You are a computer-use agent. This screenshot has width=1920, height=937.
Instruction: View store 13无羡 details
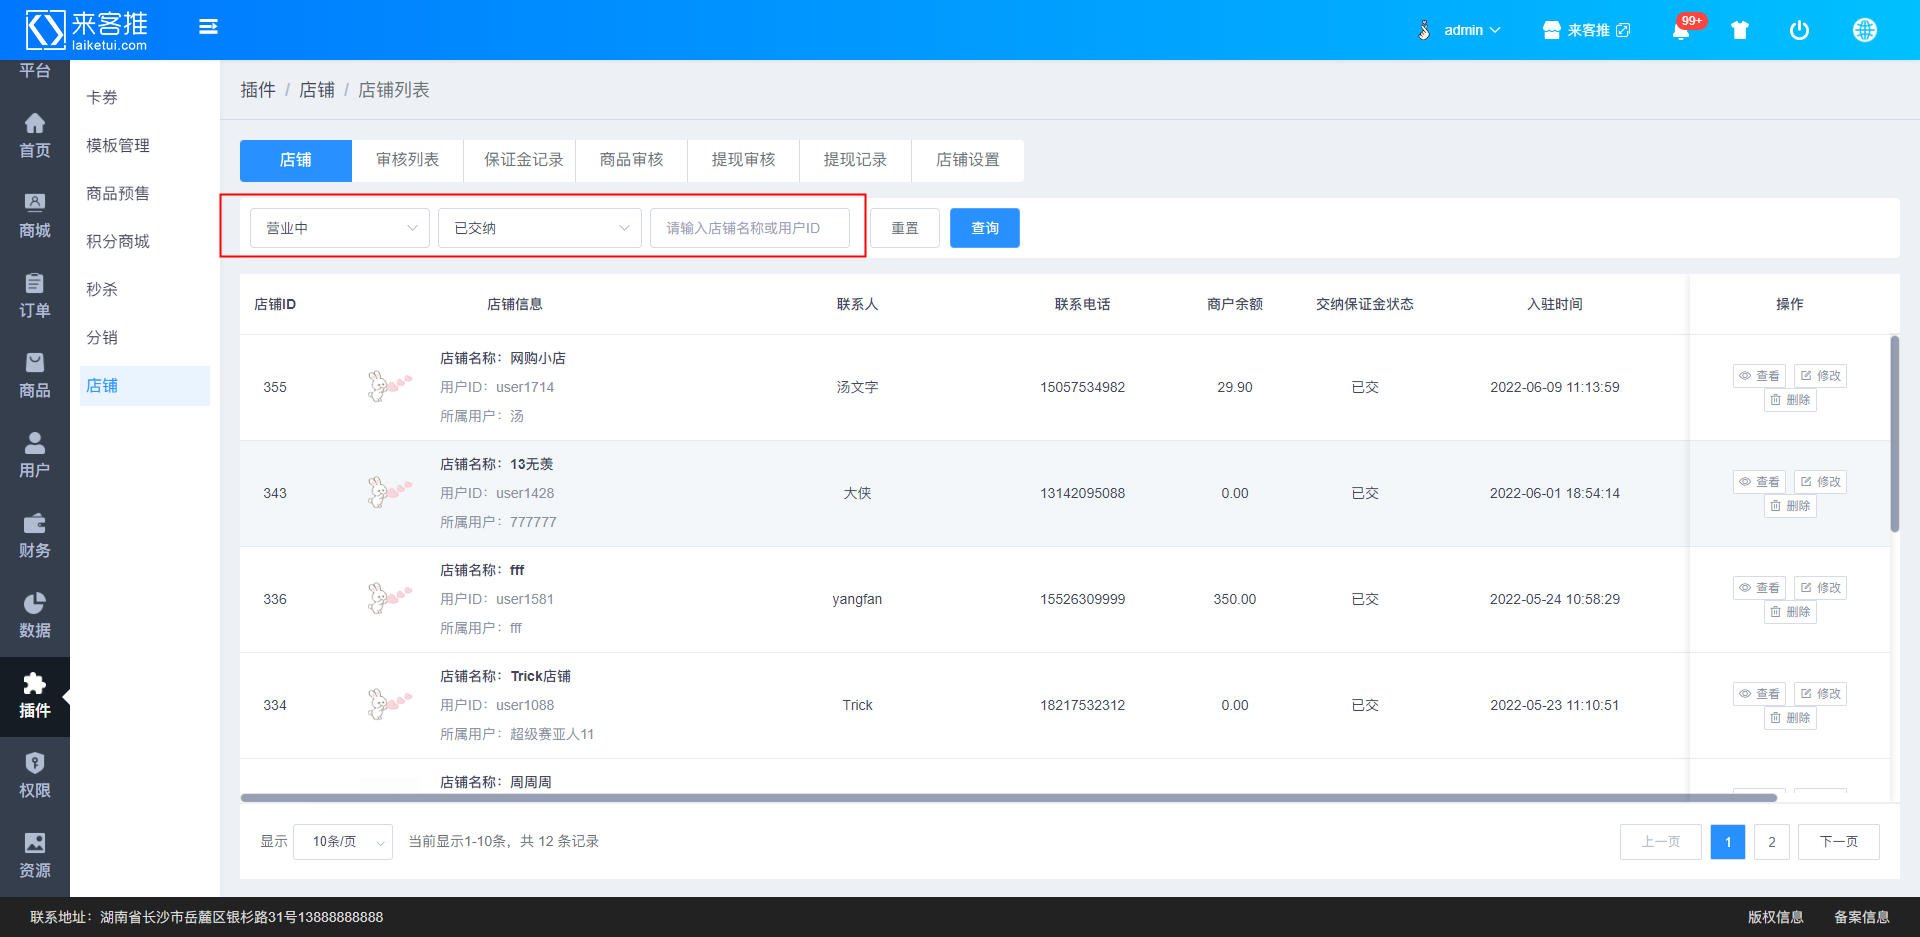[x=1759, y=482]
